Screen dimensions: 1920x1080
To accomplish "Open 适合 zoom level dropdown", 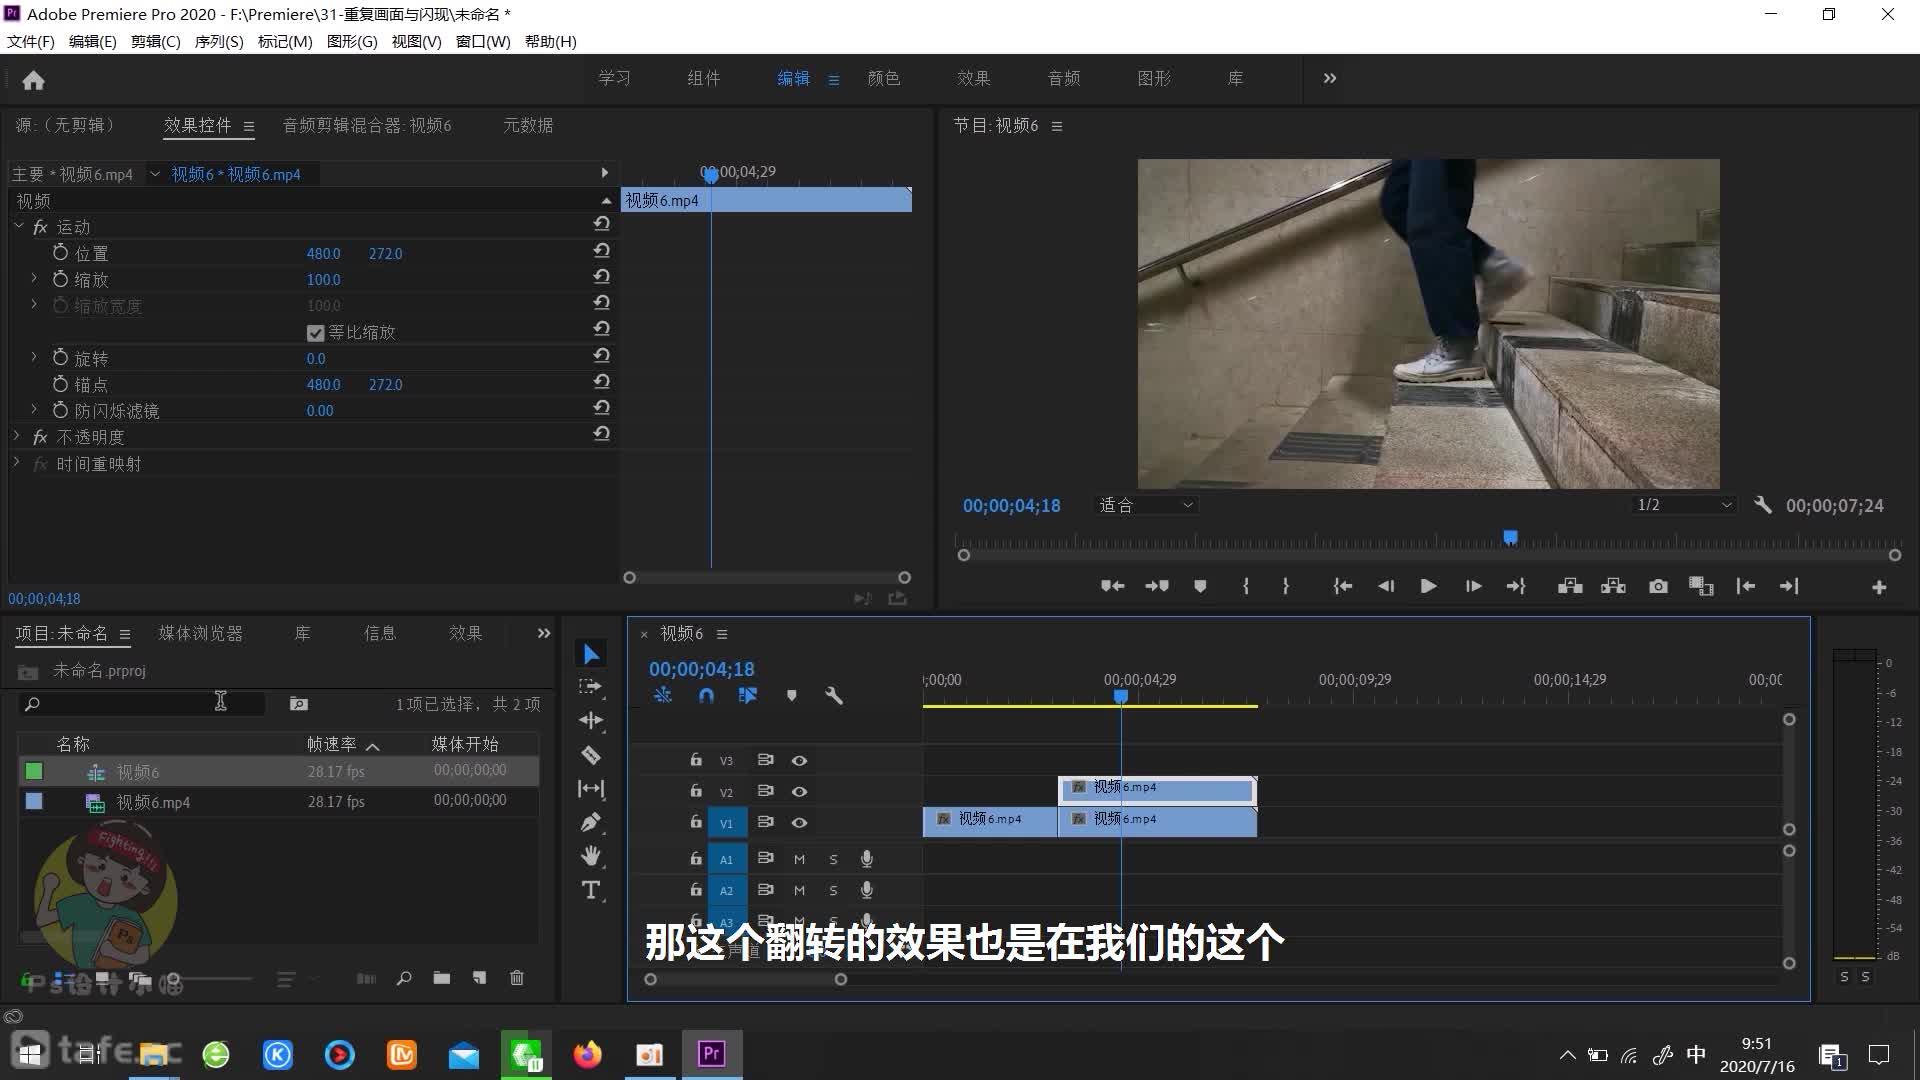I will (x=1146, y=505).
